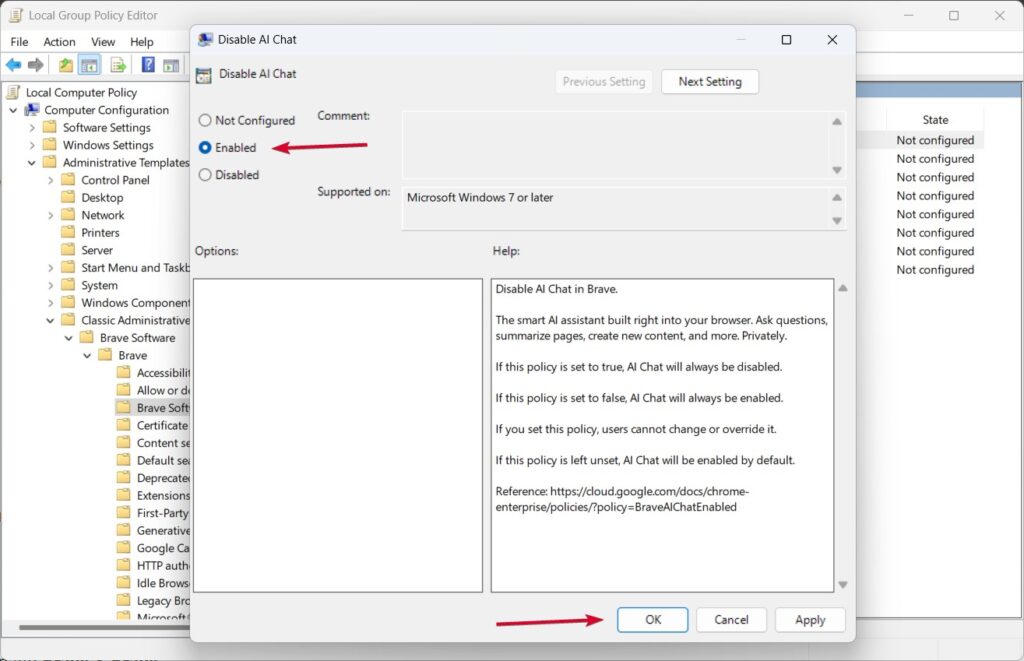Click the Help panel scroll-up arrow
The height and width of the screenshot is (661, 1024).
click(842, 288)
